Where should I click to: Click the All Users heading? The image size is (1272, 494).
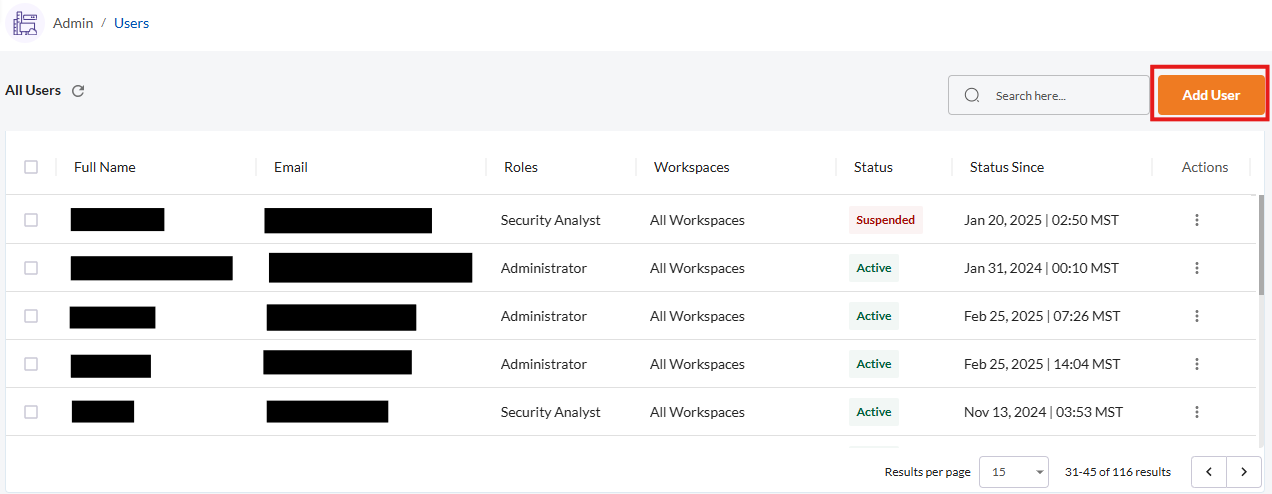point(33,90)
